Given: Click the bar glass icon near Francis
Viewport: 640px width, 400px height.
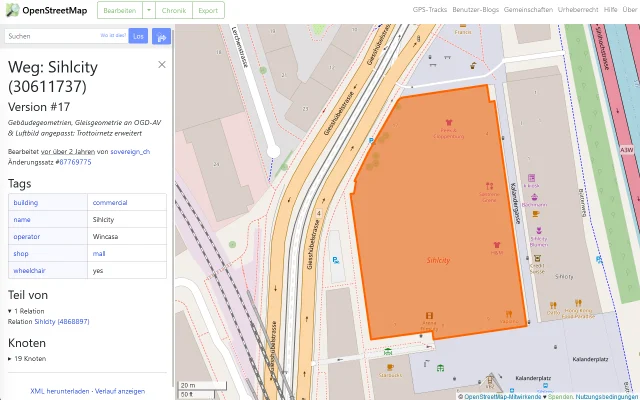Looking at the screenshot, I should [x=473, y=66].
